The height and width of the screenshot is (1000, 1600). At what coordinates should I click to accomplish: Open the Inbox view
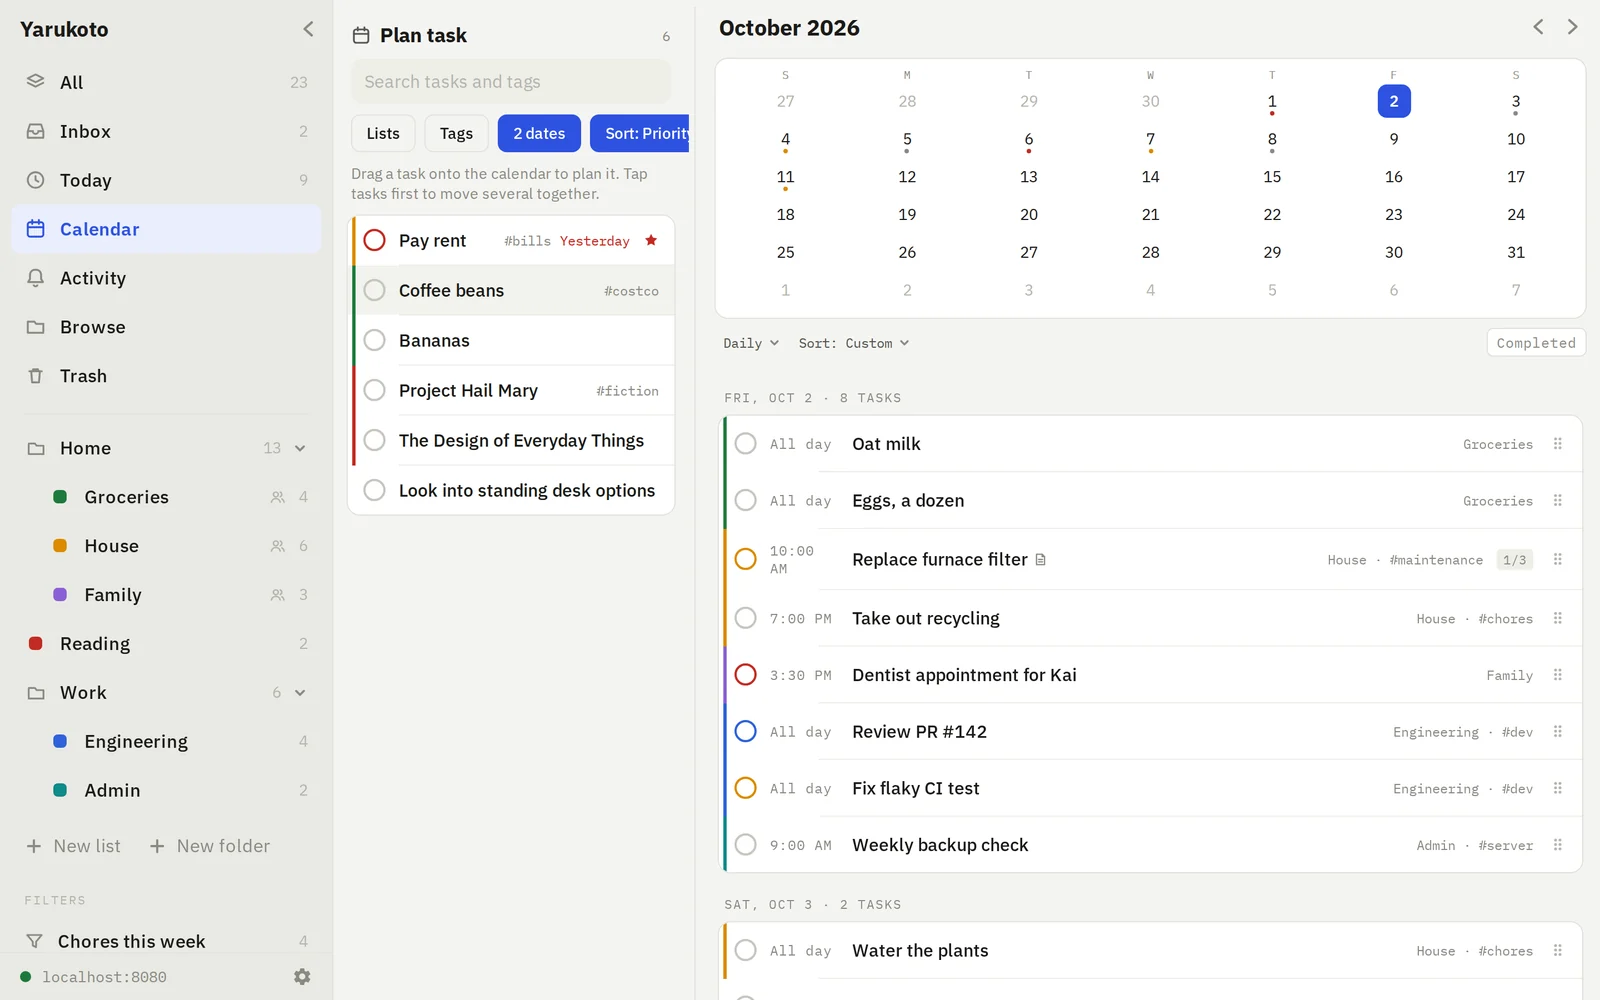coord(166,131)
